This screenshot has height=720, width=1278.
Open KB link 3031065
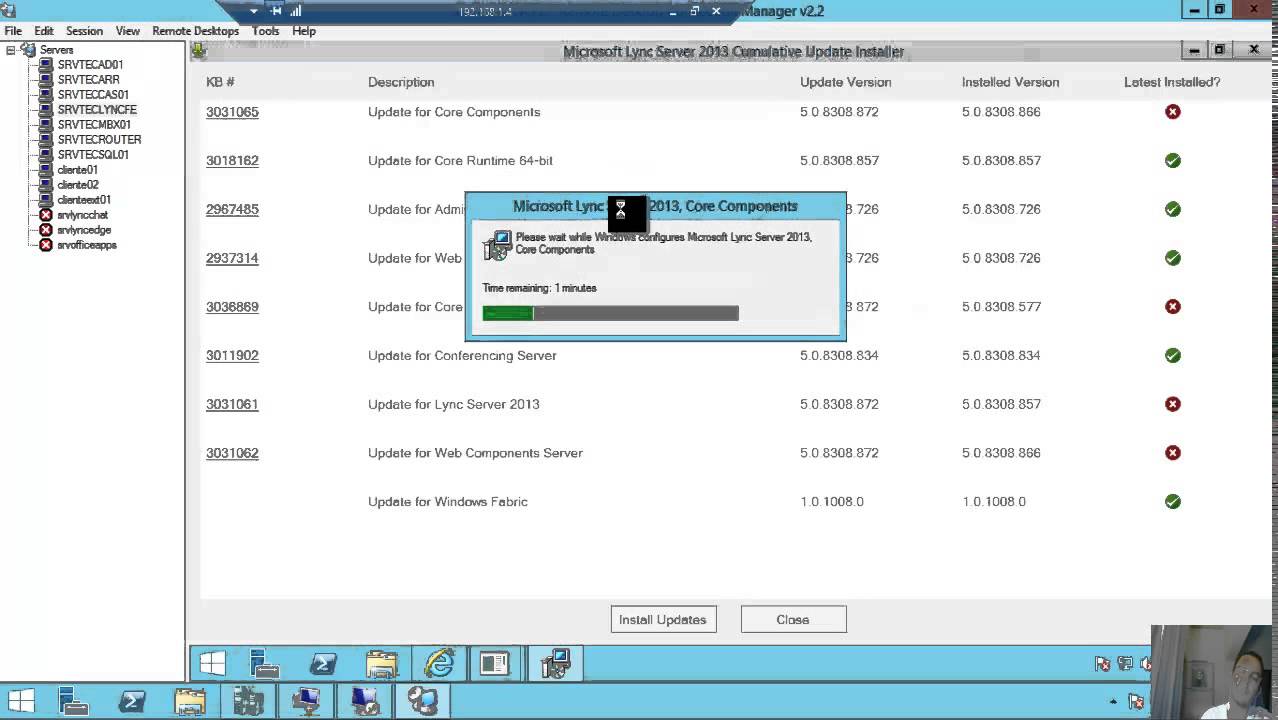point(232,112)
